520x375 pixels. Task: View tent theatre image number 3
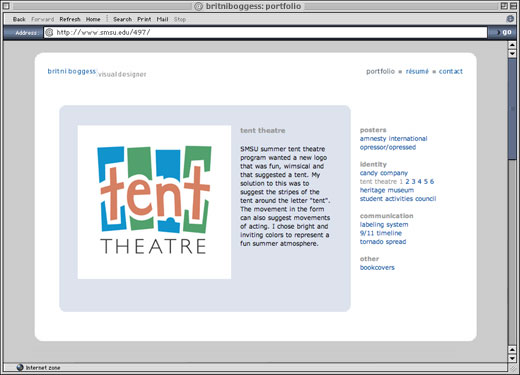click(x=413, y=181)
